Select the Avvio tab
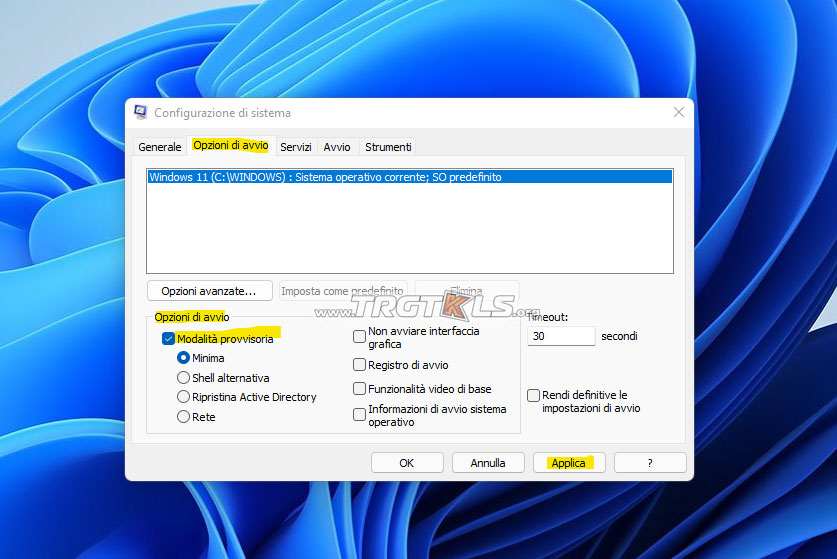This screenshot has height=559, width=837. (x=337, y=147)
